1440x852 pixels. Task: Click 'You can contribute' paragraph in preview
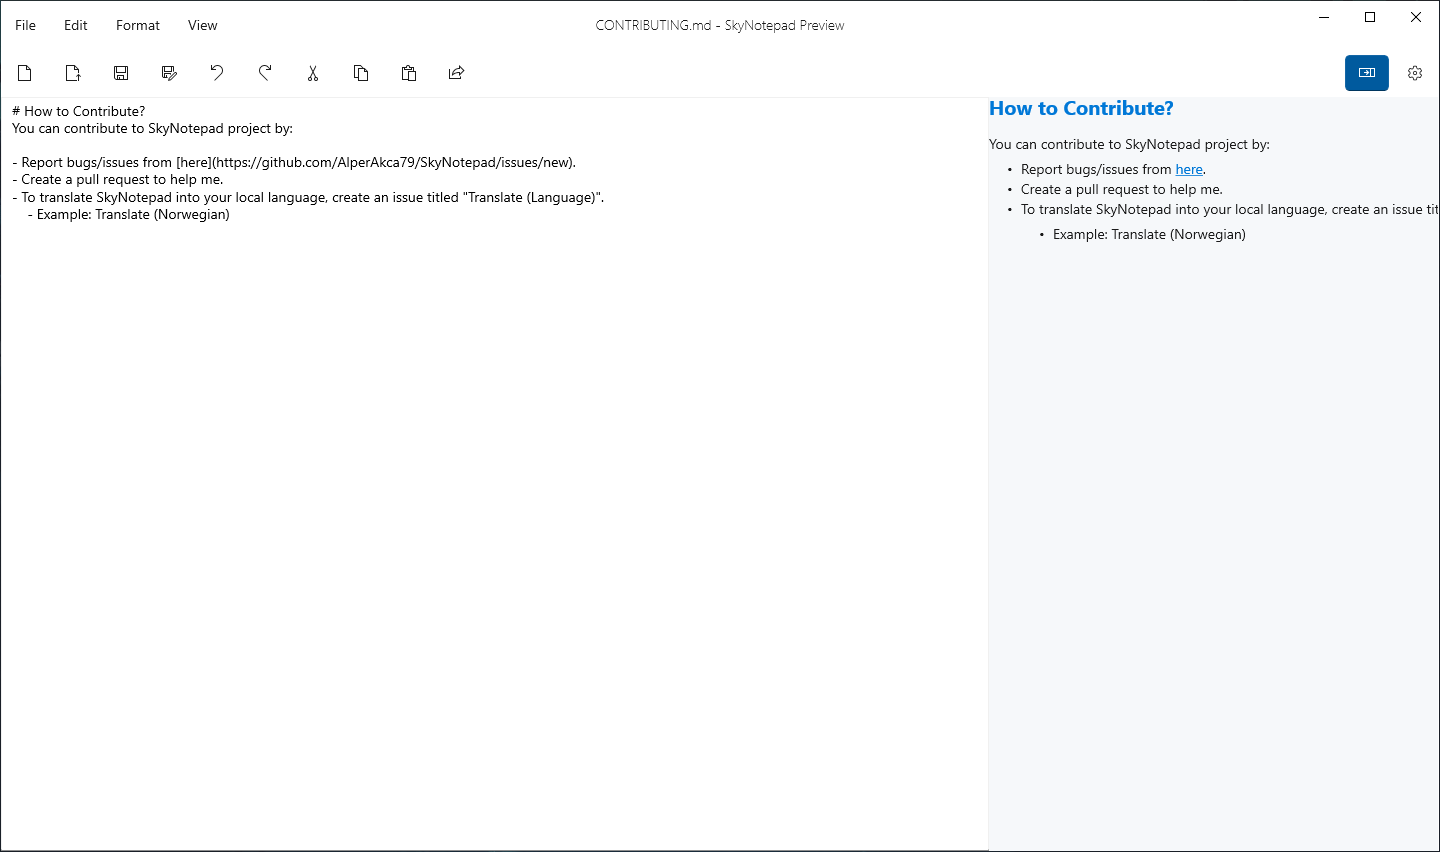(x=1129, y=145)
